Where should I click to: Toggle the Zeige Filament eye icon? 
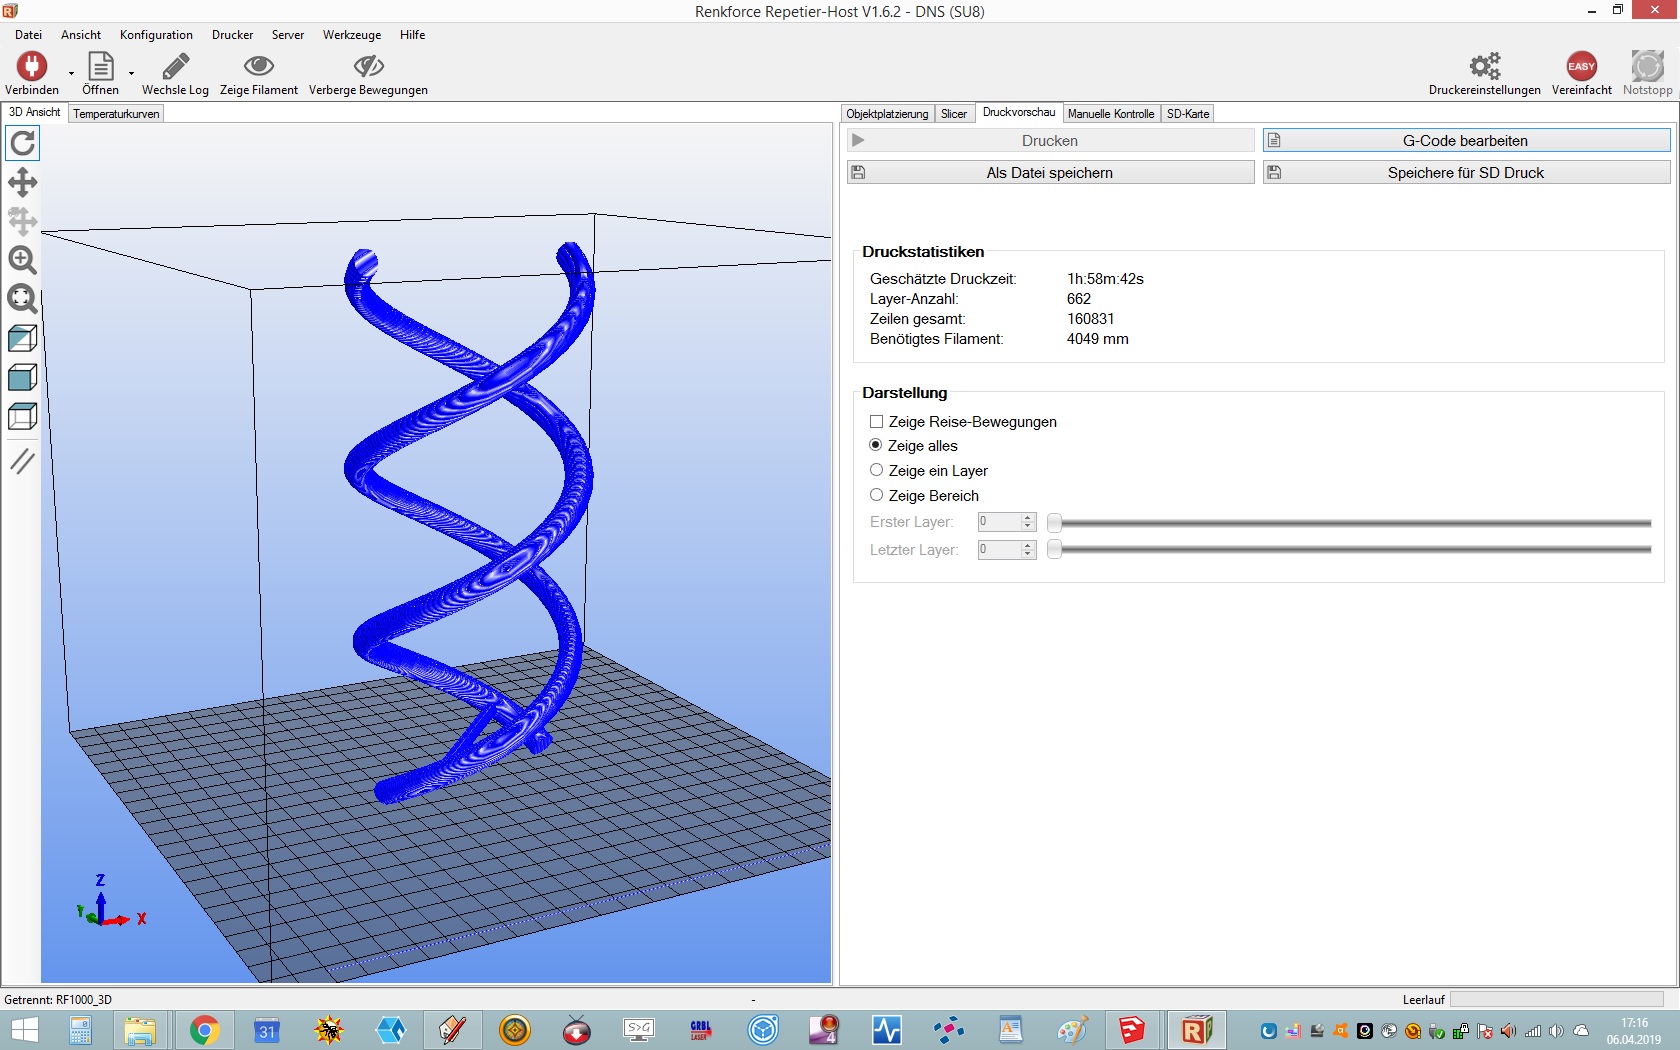click(x=258, y=67)
